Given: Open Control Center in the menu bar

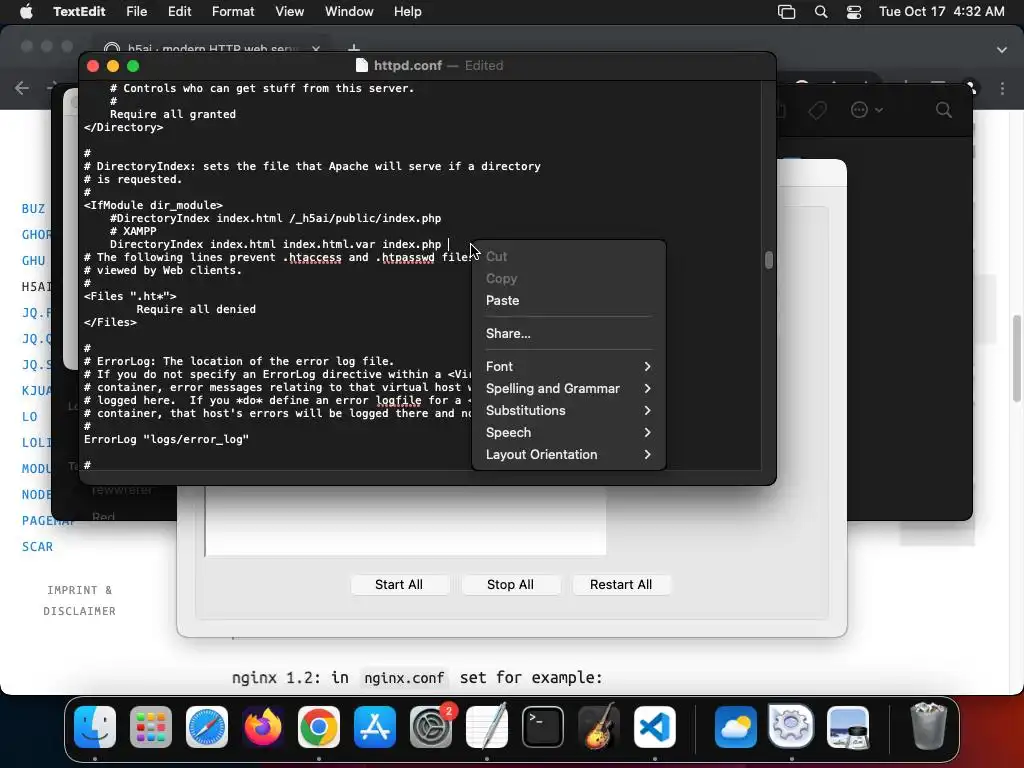Looking at the screenshot, I should click(854, 12).
